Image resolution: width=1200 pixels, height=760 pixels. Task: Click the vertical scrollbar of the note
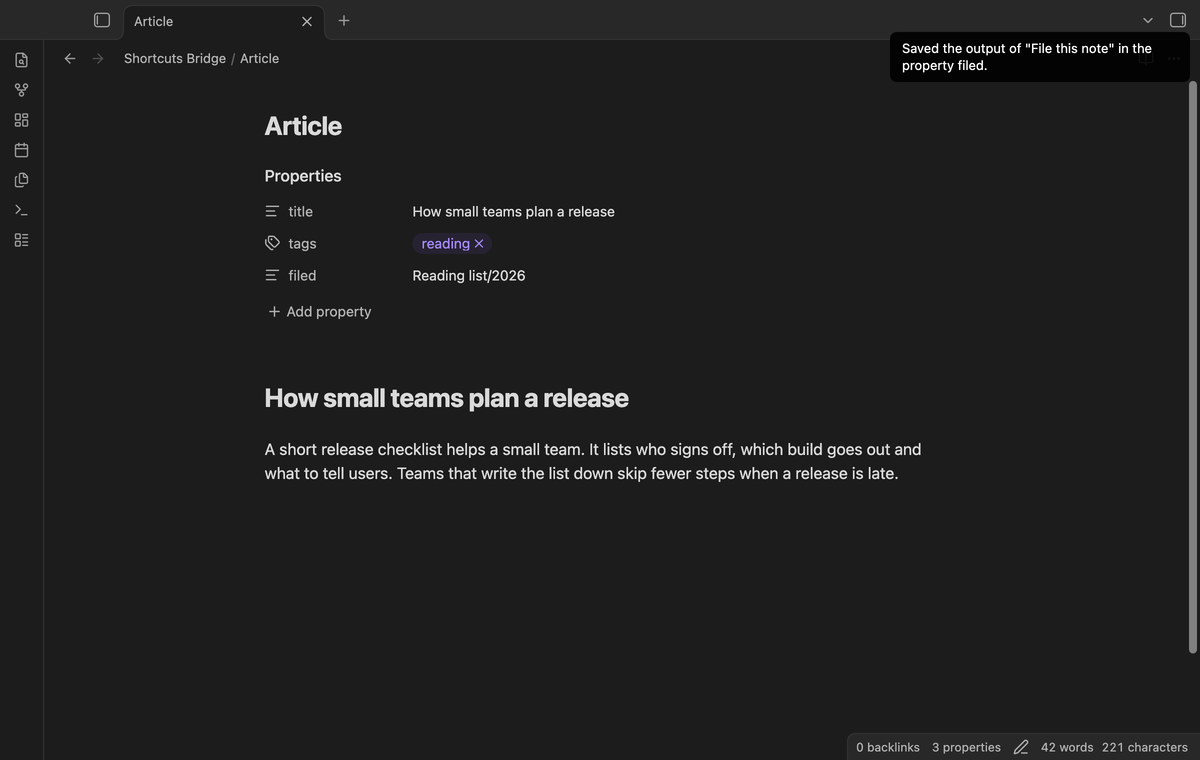coord(1192,367)
